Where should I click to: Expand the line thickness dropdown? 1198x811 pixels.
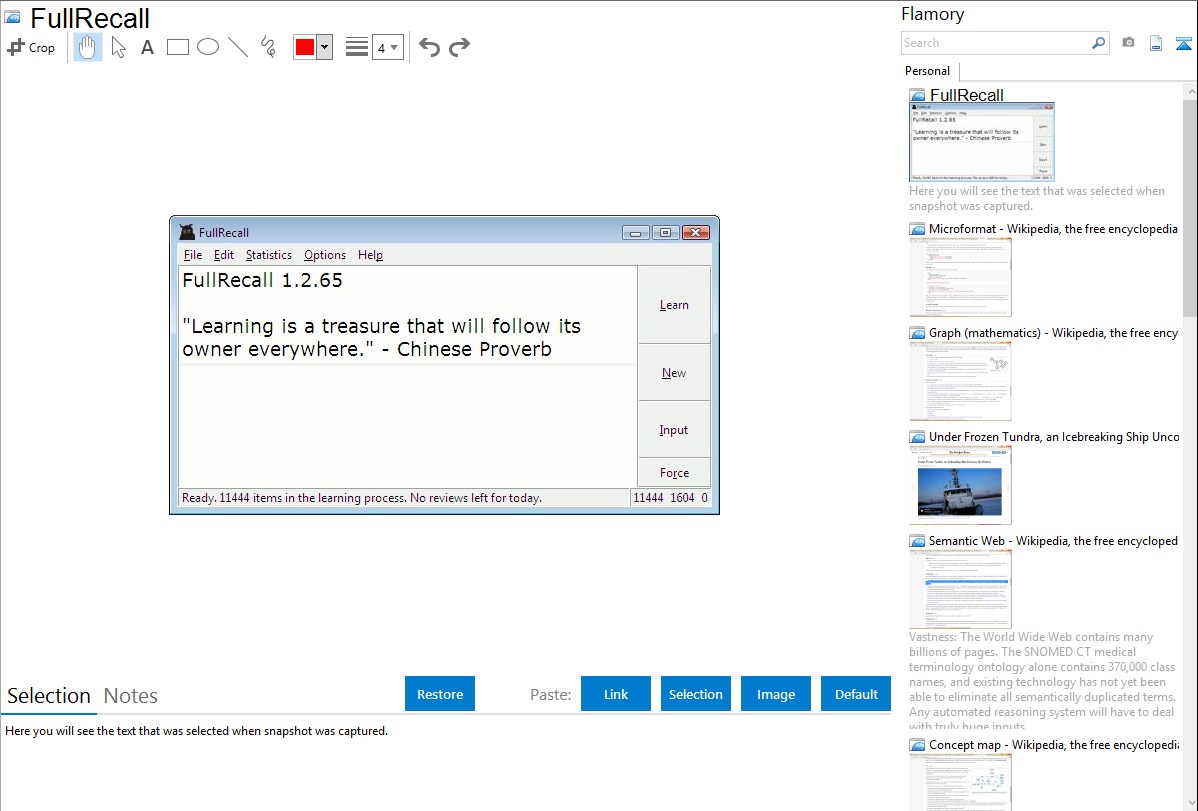click(388, 47)
